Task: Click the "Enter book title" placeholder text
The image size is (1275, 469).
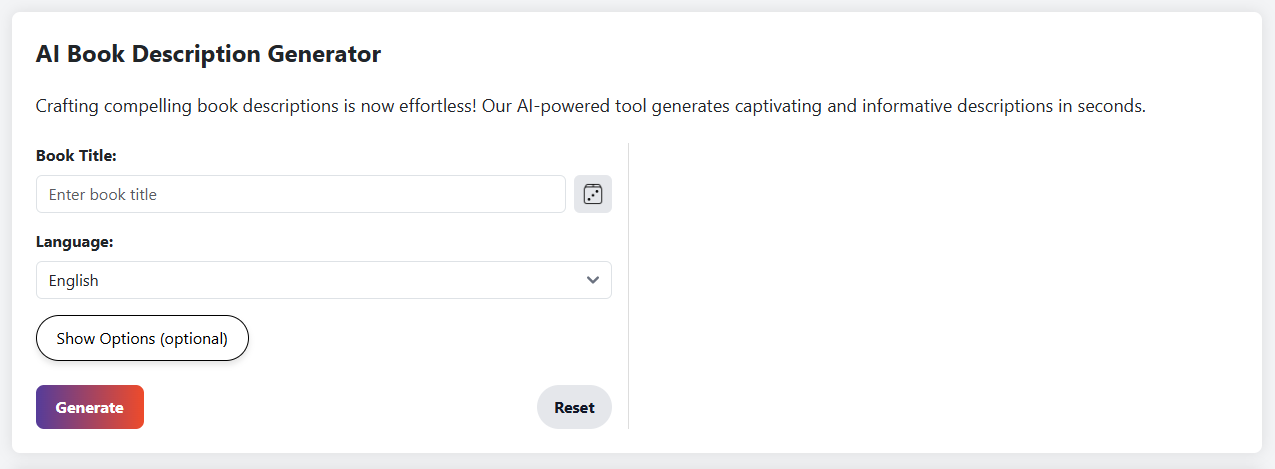Action: [103, 195]
